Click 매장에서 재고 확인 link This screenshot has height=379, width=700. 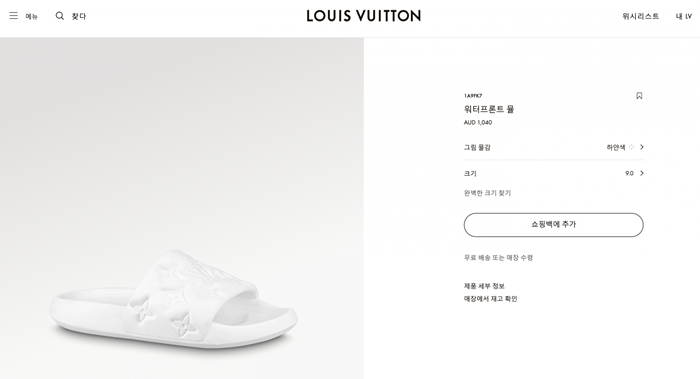click(490, 299)
